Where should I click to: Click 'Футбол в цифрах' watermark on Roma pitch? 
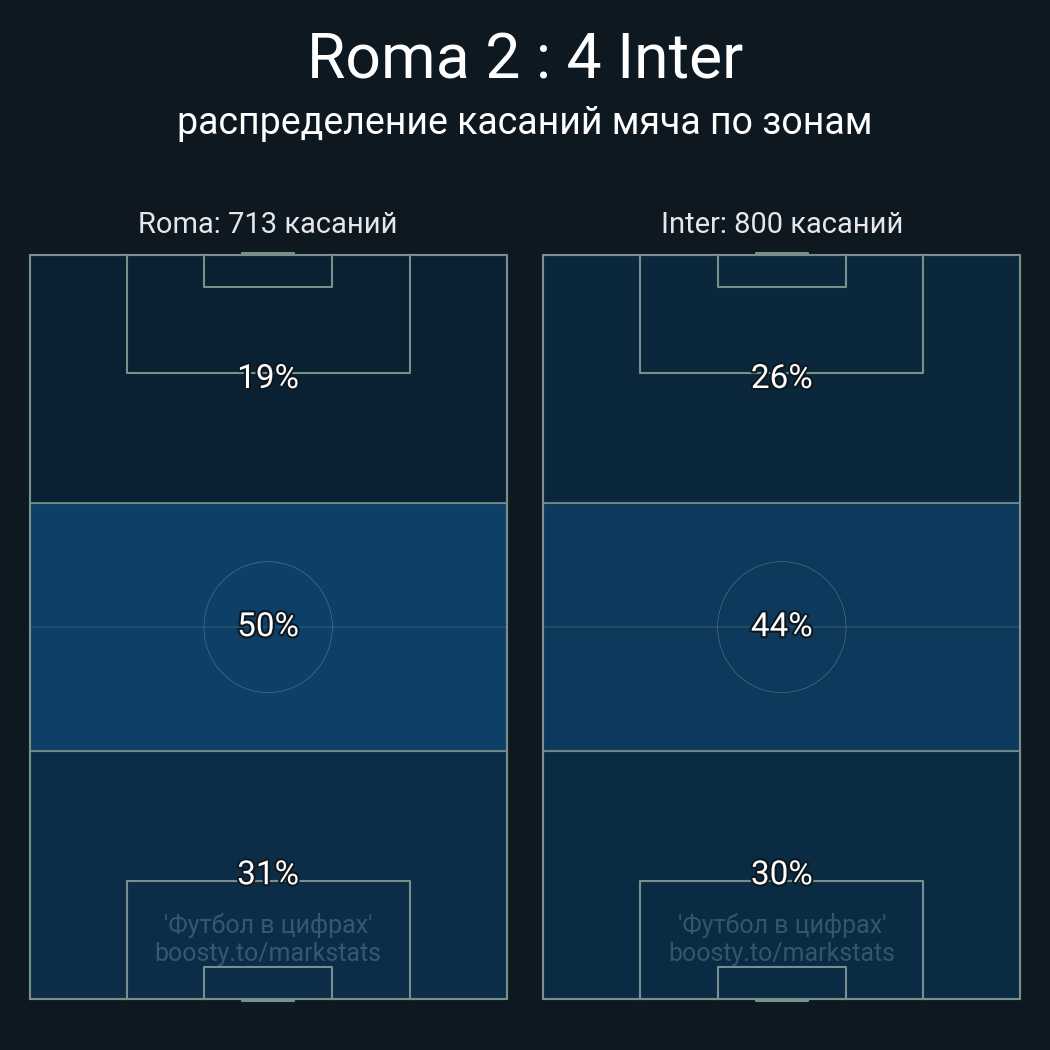click(x=268, y=925)
